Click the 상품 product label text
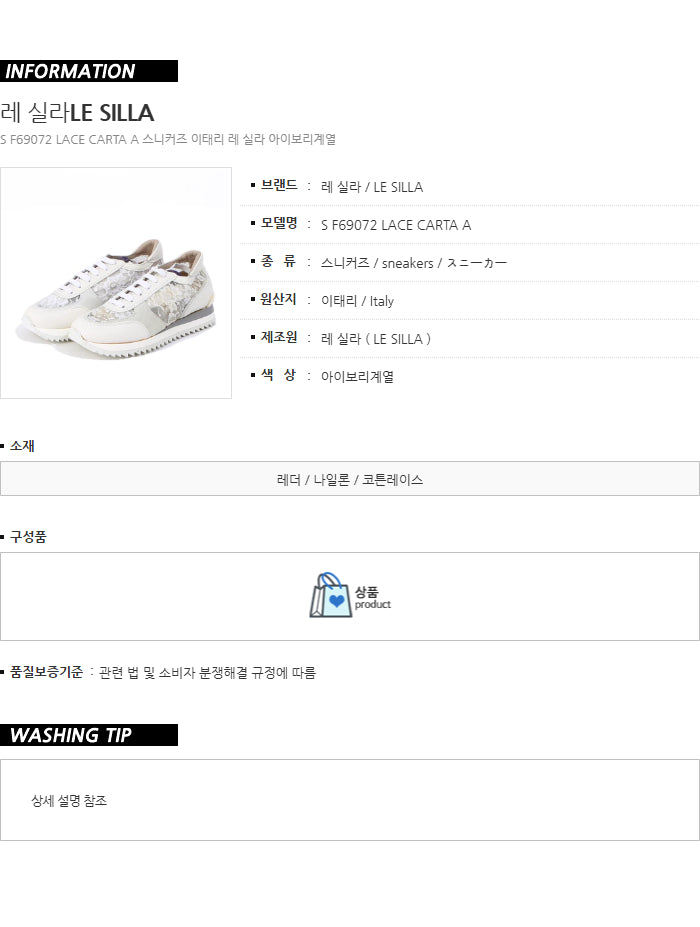The image size is (700, 927). point(372,597)
